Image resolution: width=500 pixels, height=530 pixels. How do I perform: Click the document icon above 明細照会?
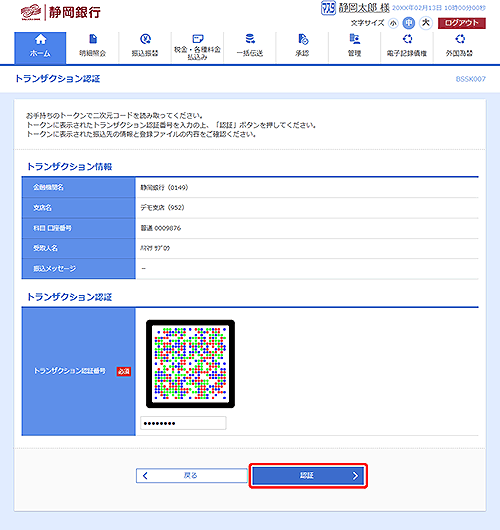(93, 39)
